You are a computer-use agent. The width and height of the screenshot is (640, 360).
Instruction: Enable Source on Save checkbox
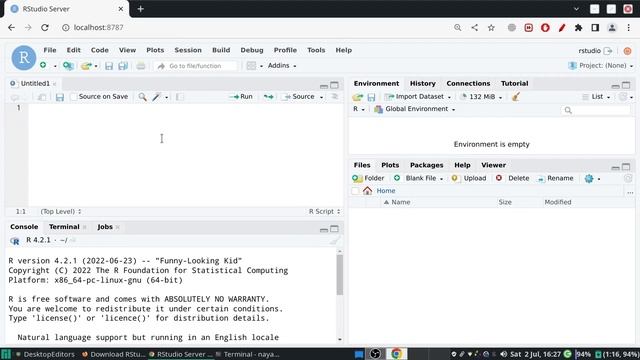[x=74, y=97]
